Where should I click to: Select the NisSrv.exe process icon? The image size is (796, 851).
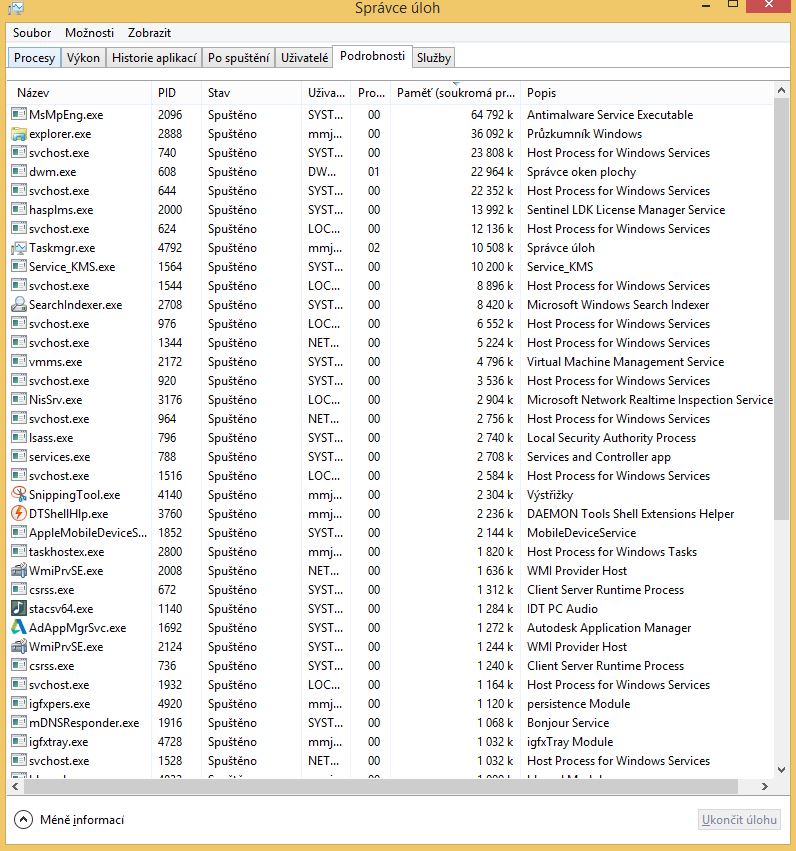coord(19,399)
